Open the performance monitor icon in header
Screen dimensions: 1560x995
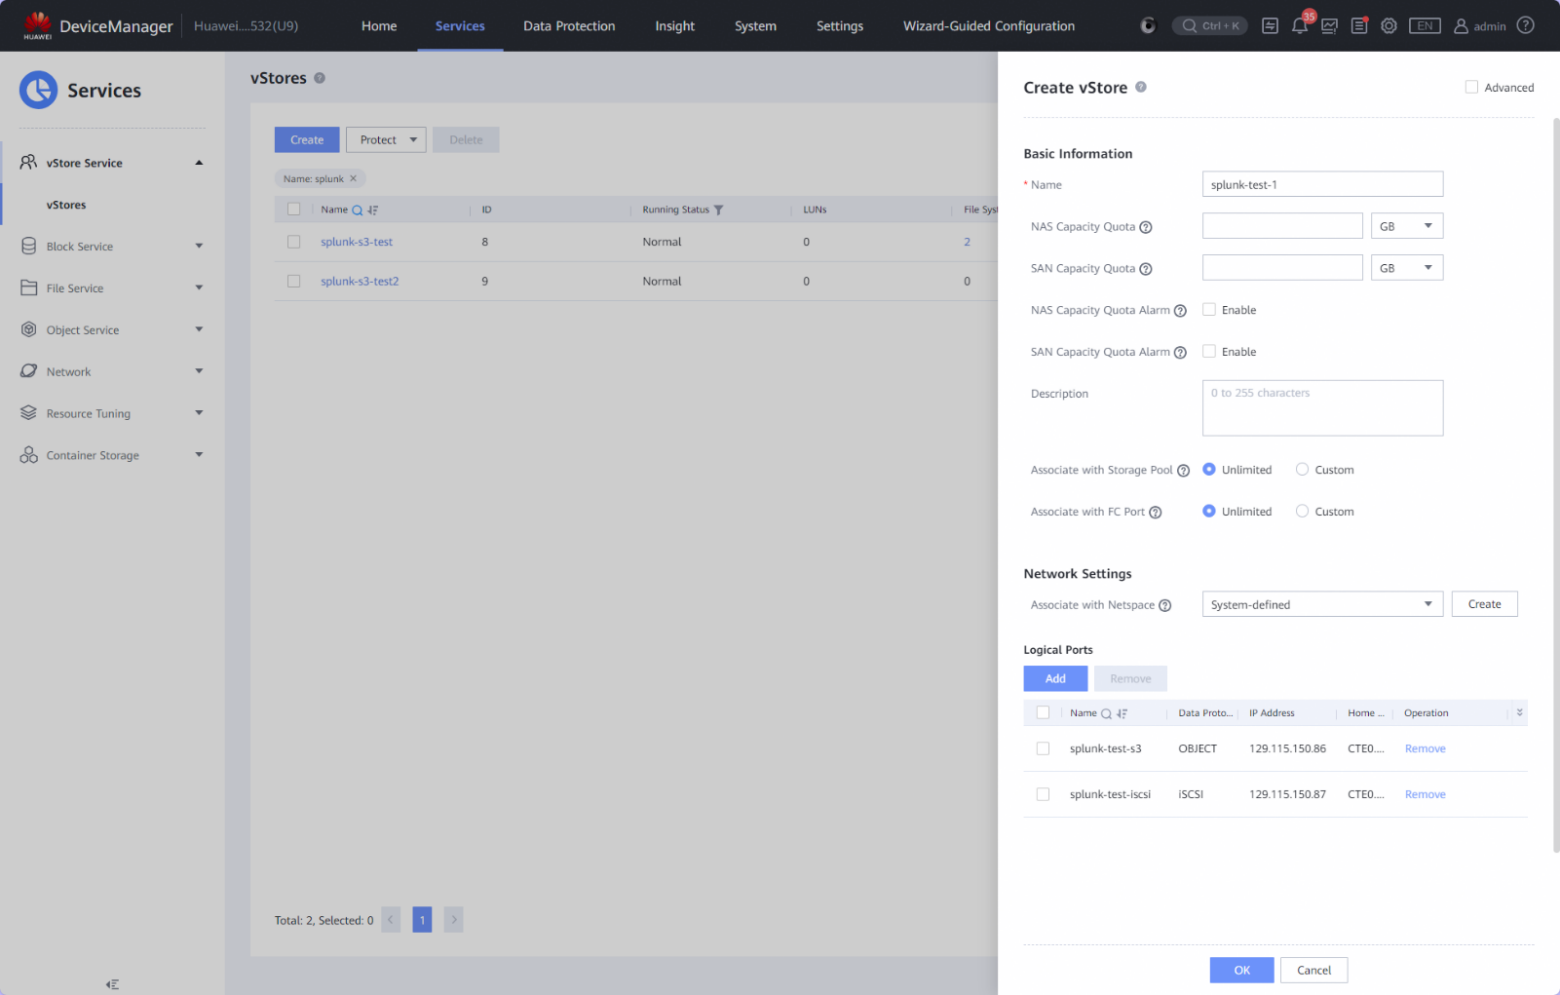click(1329, 26)
